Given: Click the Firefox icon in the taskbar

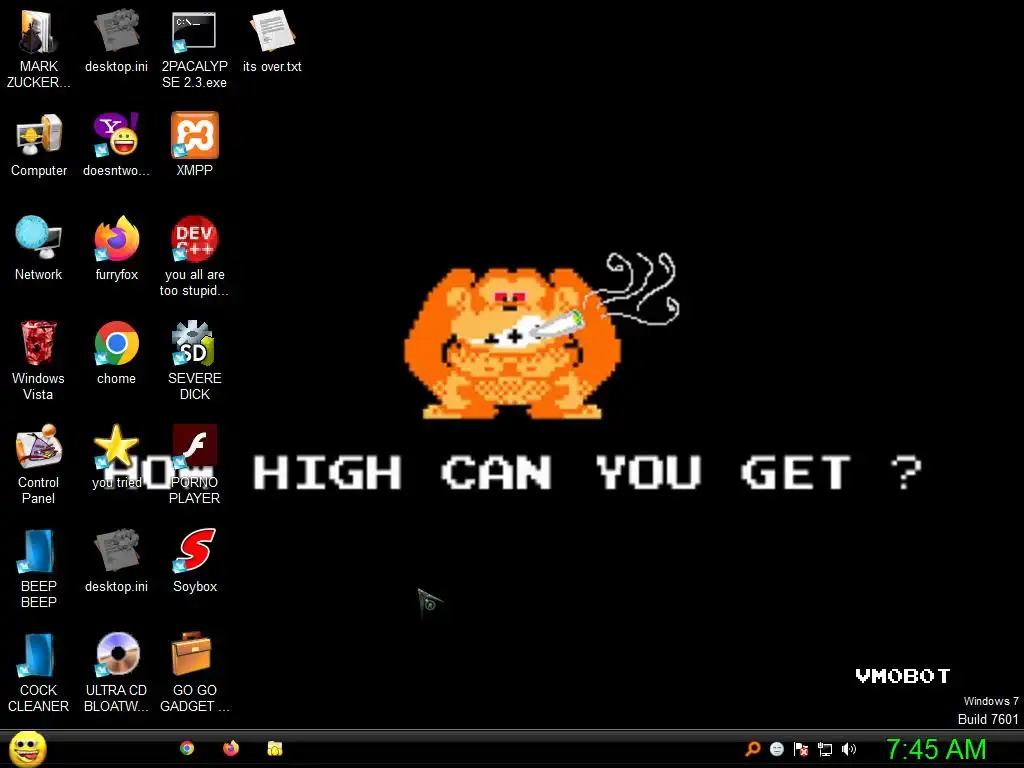Looking at the screenshot, I should tap(231, 748).
